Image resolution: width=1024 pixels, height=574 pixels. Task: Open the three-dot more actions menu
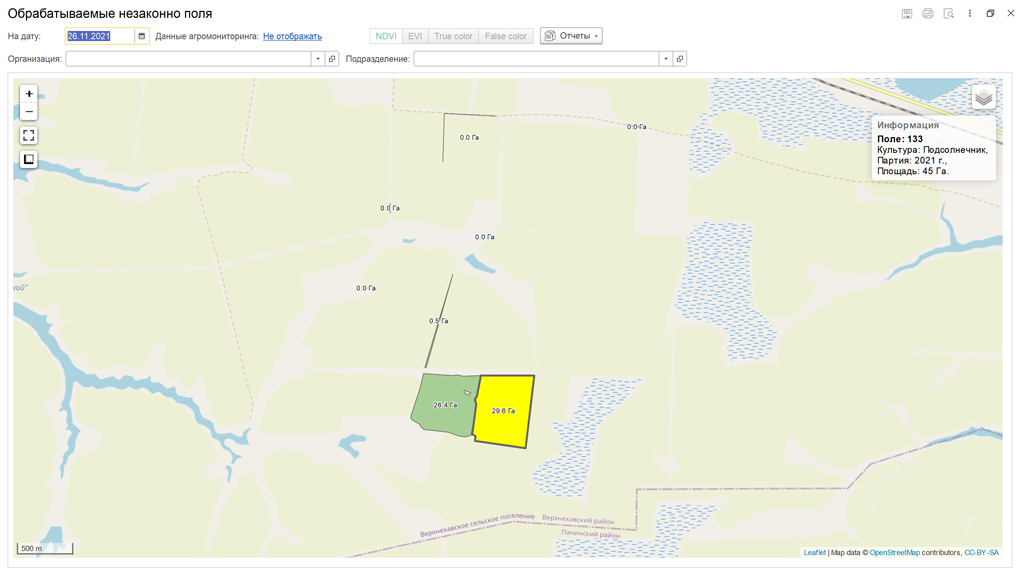970,14
